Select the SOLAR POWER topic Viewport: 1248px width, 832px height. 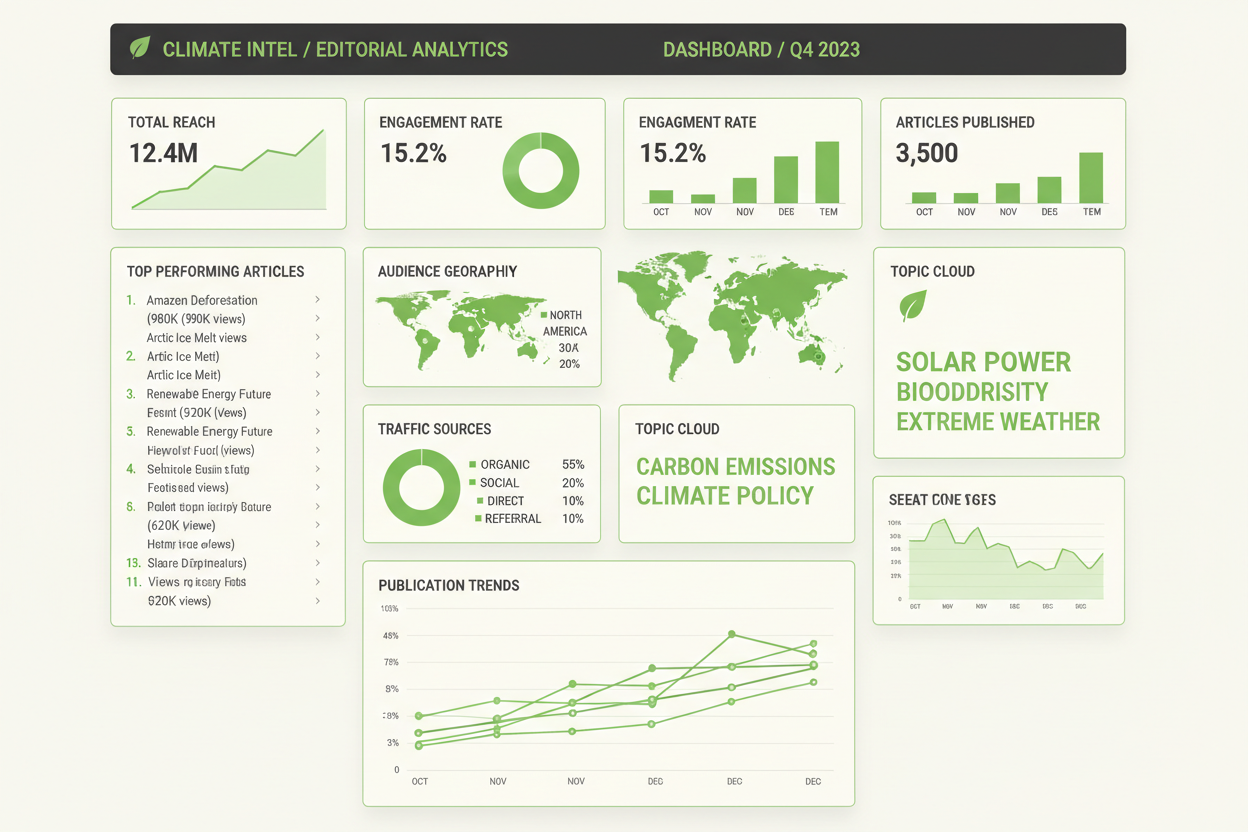point(983,362)
